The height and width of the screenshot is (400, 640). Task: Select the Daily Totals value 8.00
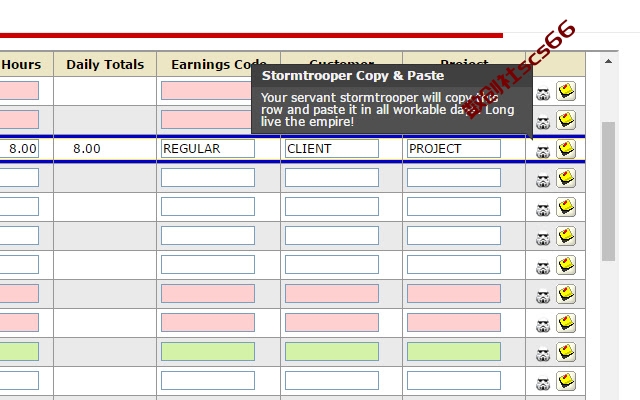pos(87,149)
